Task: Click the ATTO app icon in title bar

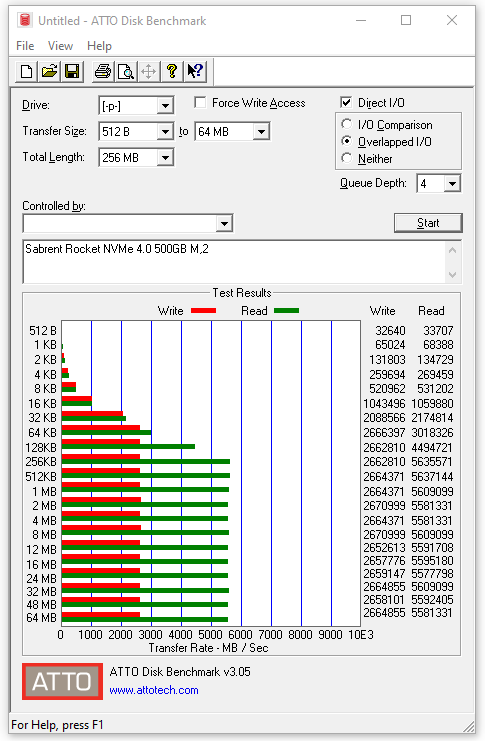Action: tap(25, 20)
